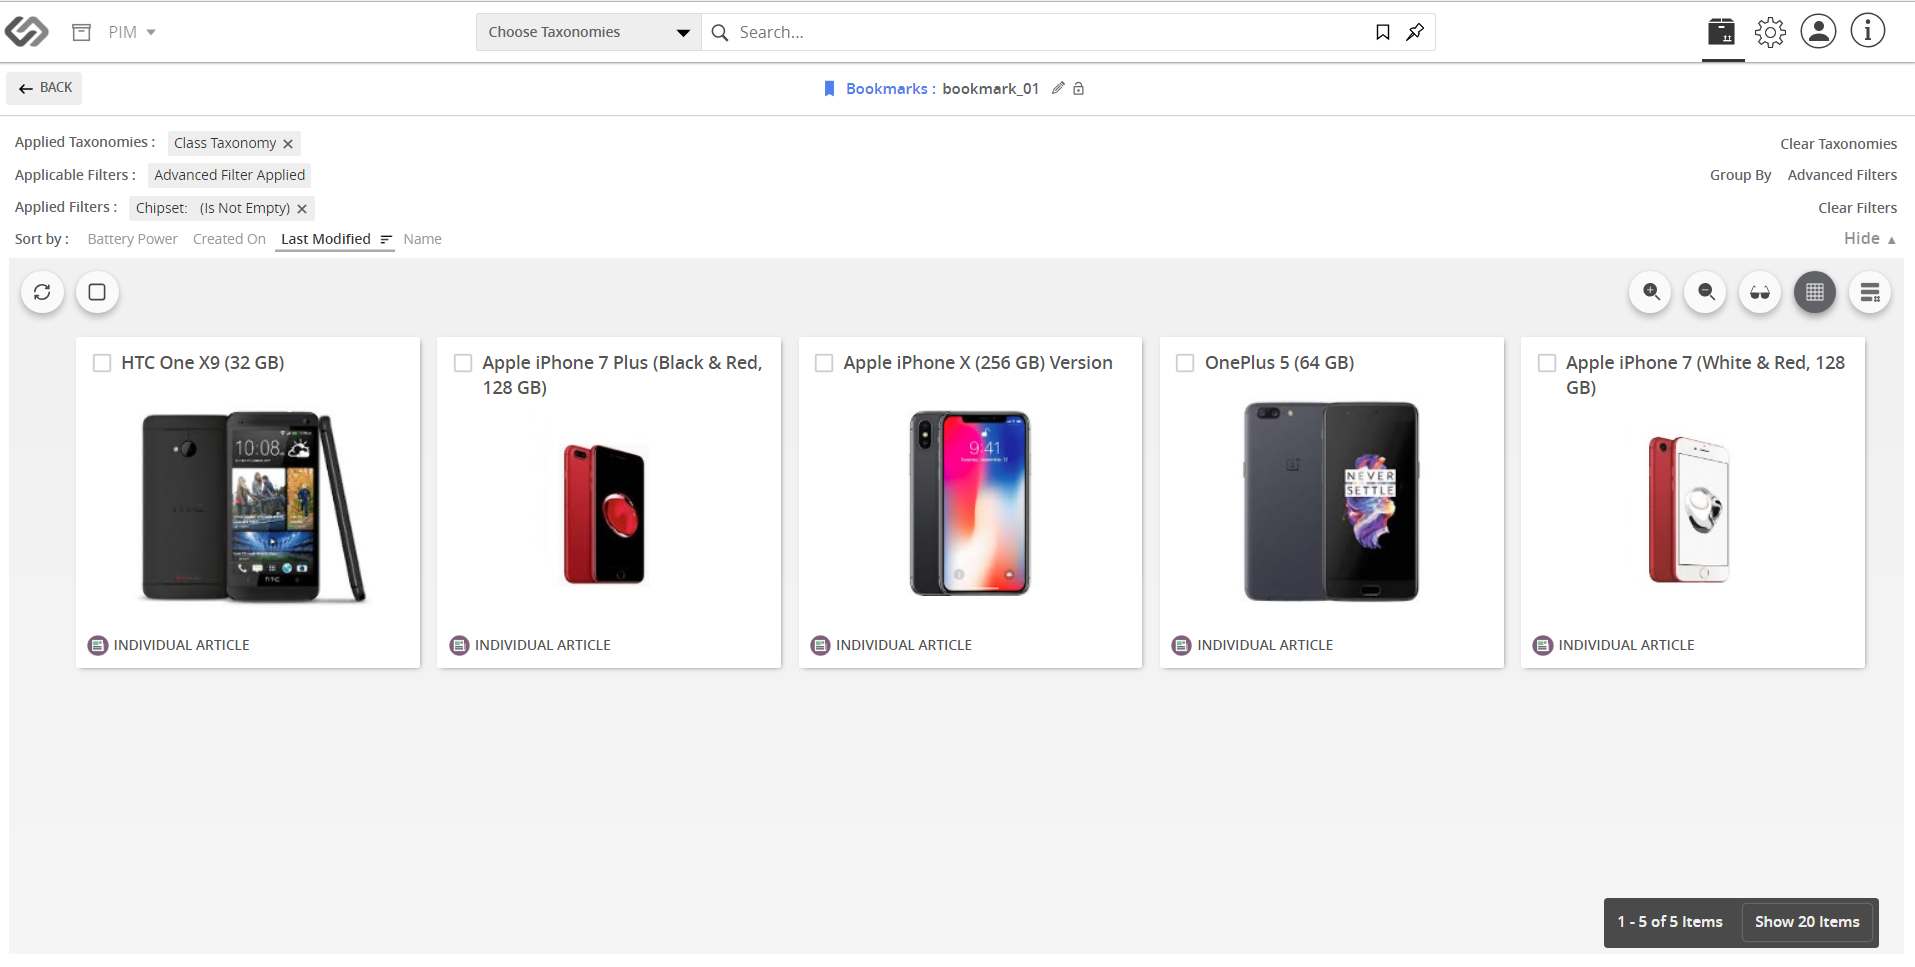
Task: Check the Apple iPhone 7 Plus checkbox
Action: click(463, 363)
